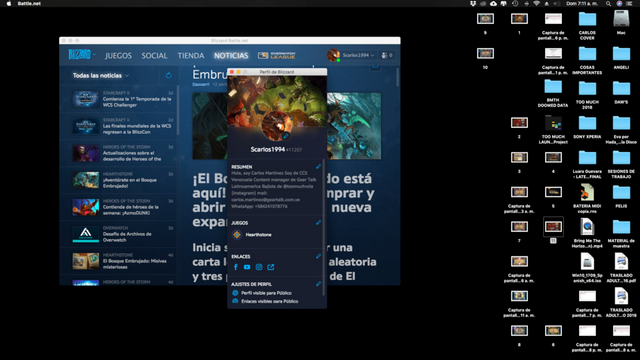Click the article hero image on right
Screen dimensions: 640x360
click(354, 126)
